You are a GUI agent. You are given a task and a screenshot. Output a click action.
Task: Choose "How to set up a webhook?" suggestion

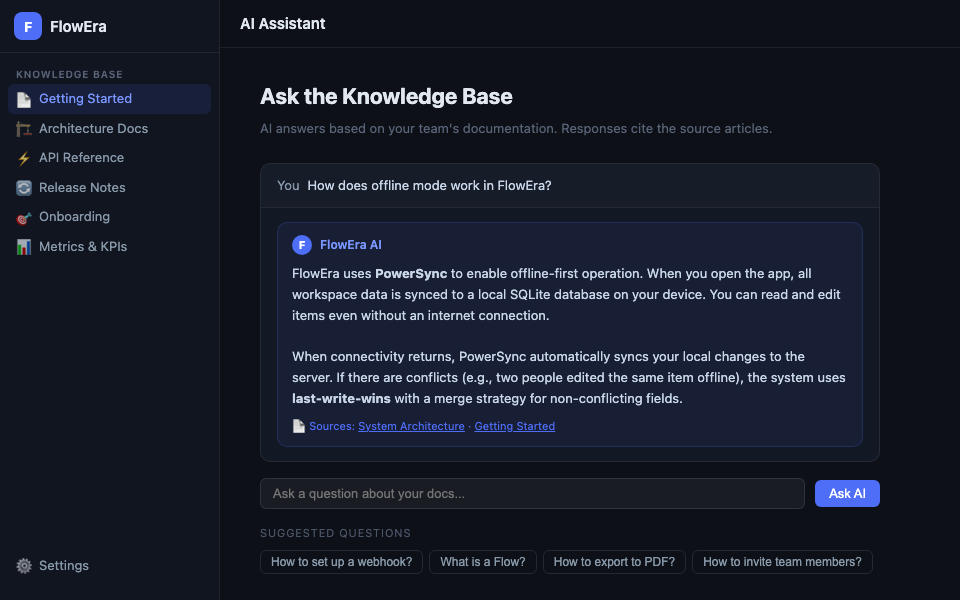pyautogui.click(x=341, y=562)
